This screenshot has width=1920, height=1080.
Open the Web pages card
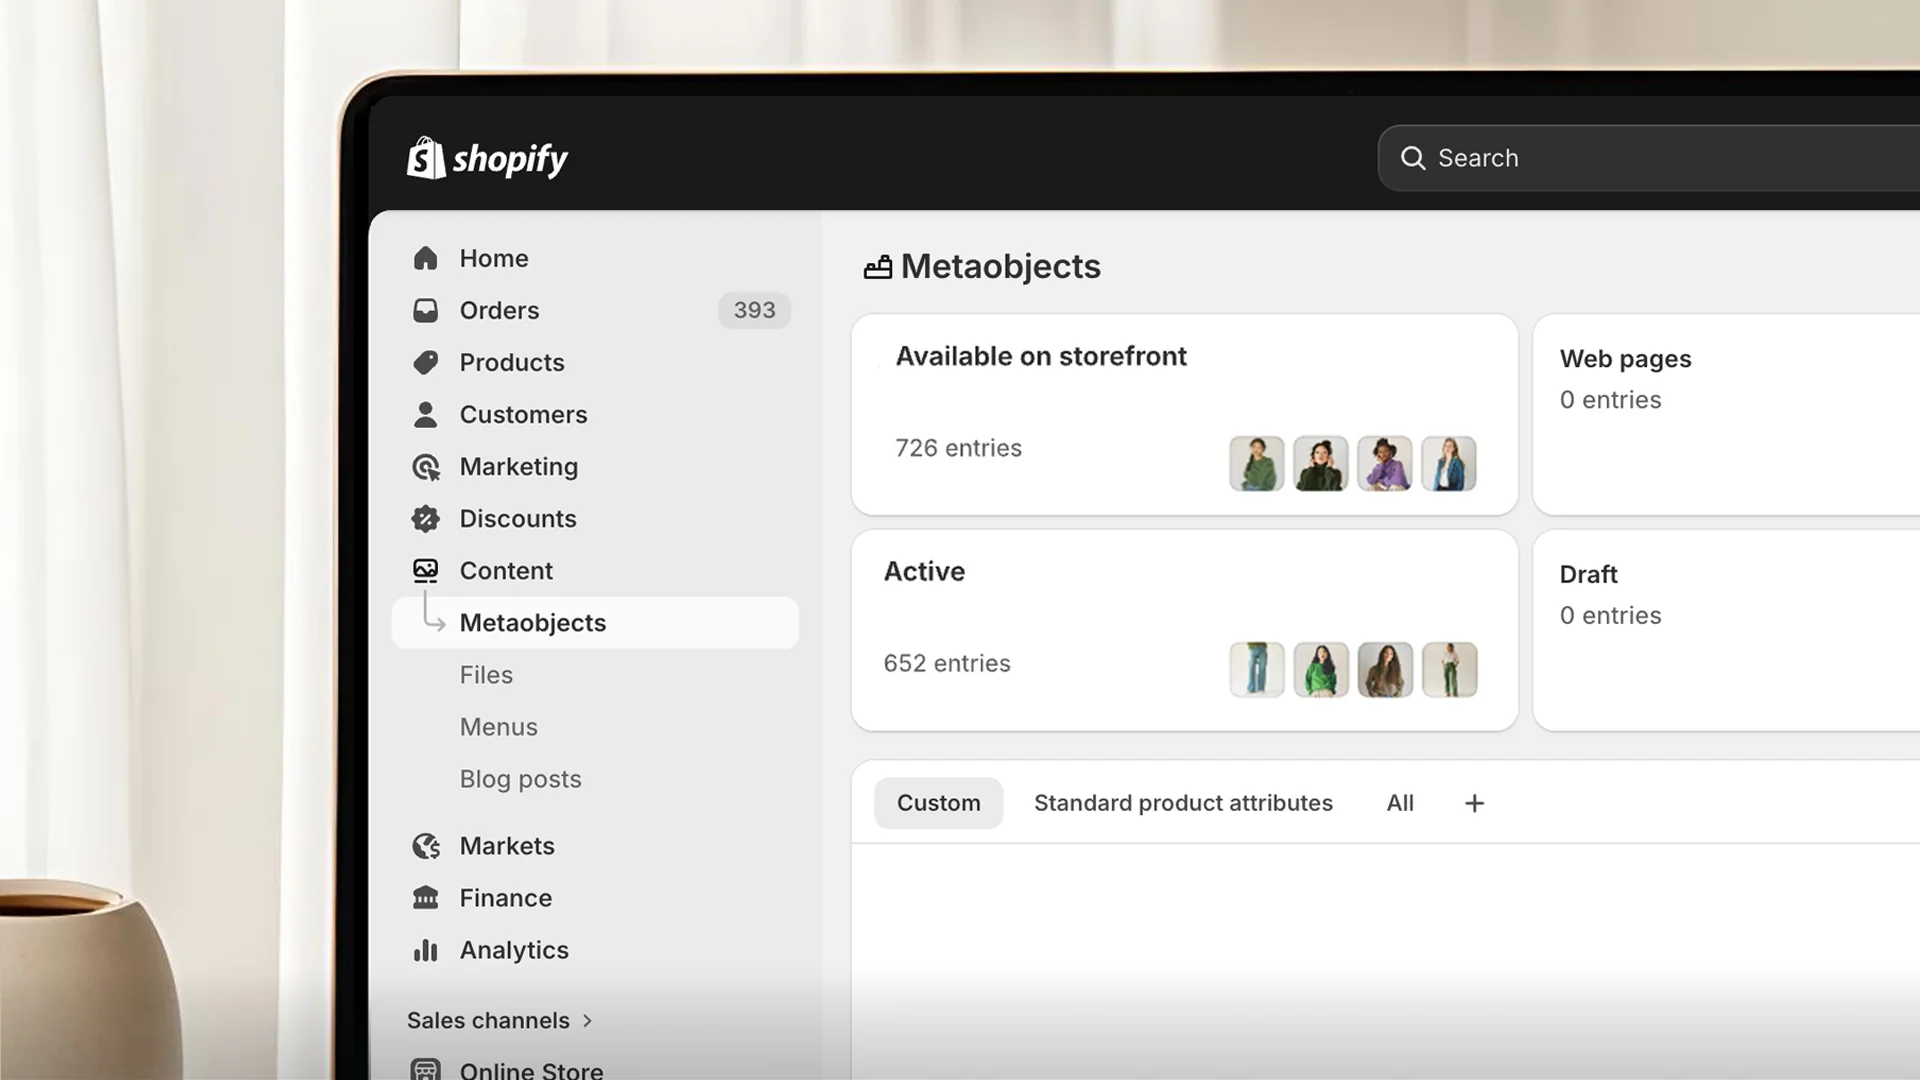[1727, 415]
